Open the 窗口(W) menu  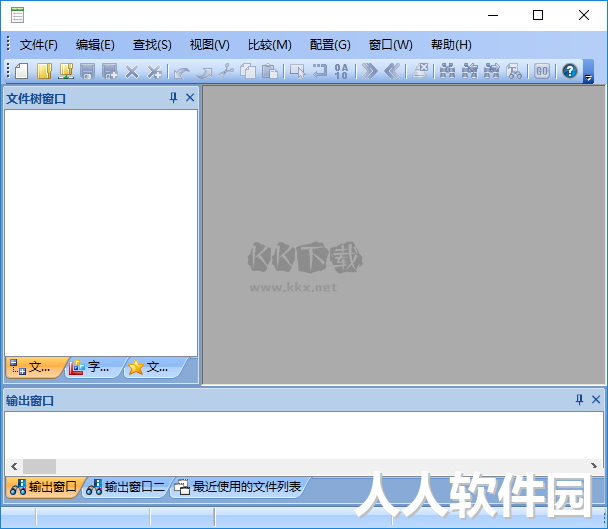click(390, 45)
